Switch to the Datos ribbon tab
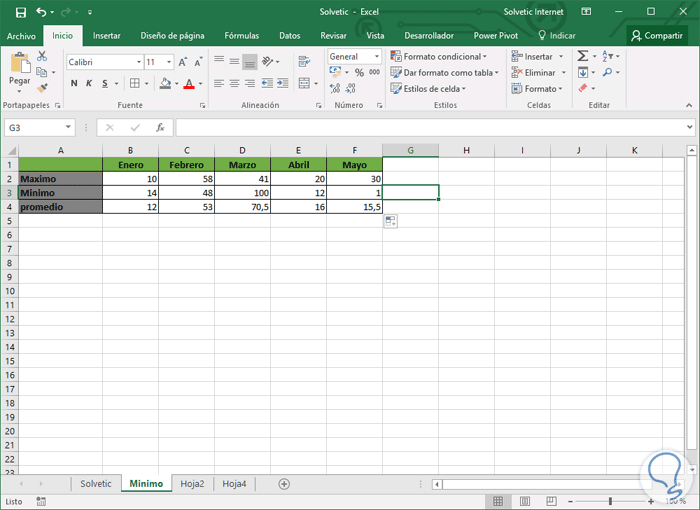This screenshot has width=700, height=510. (290, 36)
